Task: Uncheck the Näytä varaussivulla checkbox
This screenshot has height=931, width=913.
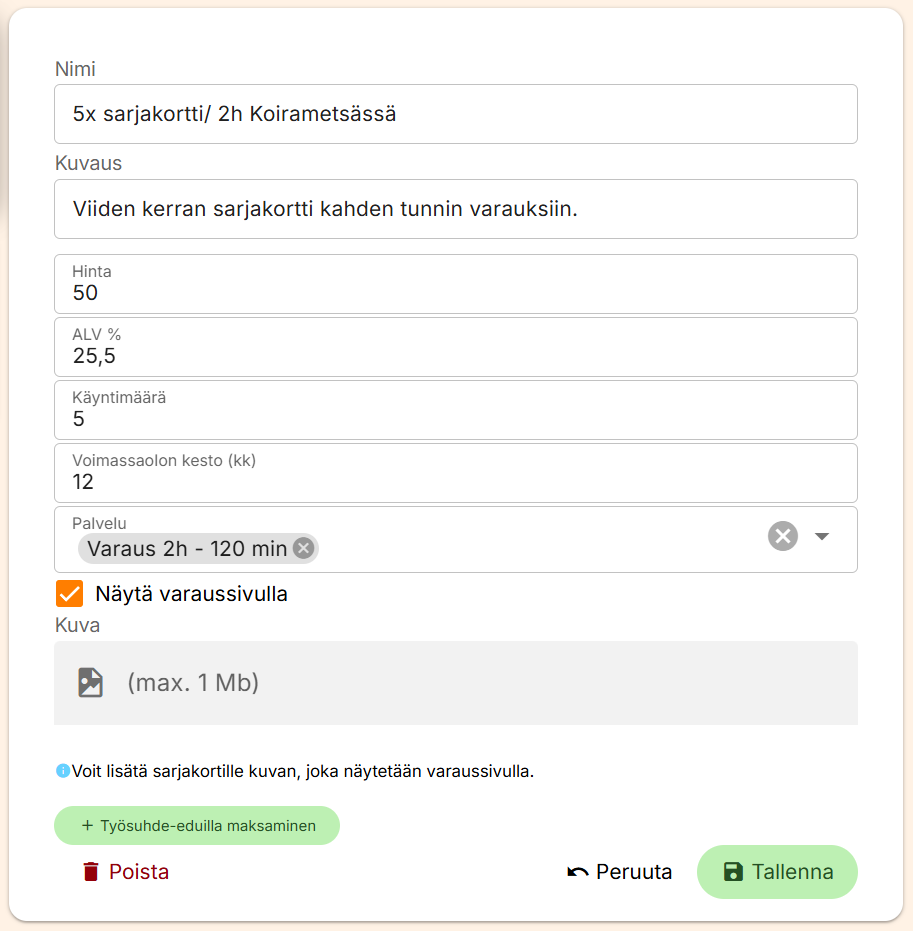Action: click(x=70, y=594)
